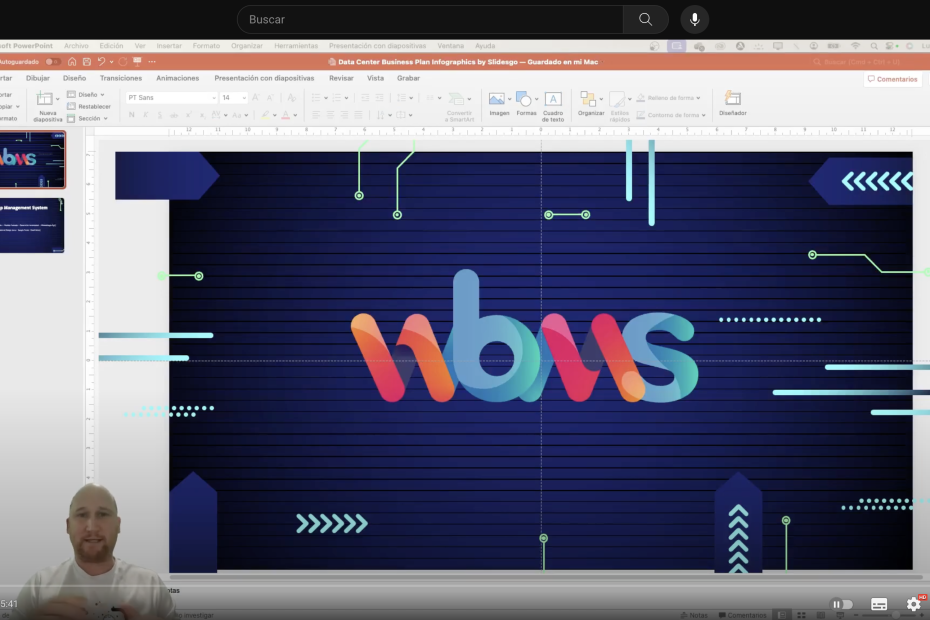Insert a Cuadro de texto text box
Screen dimensions: 930x620
tap(553, 107)
